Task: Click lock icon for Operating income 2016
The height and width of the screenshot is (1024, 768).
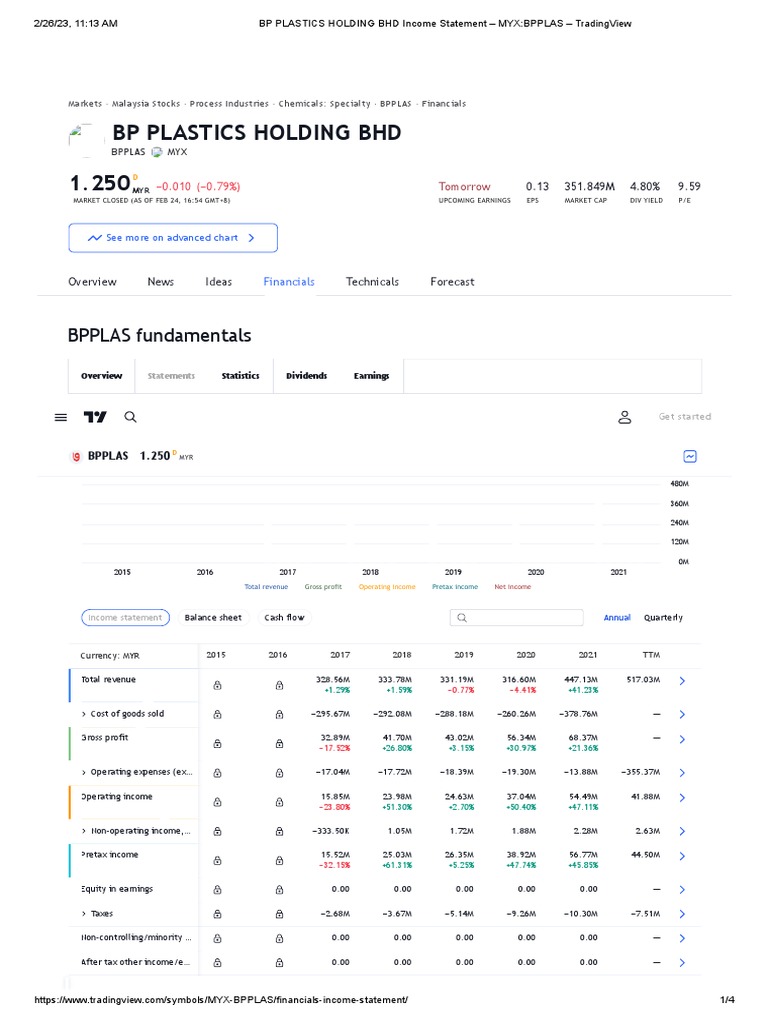Action: pos(280,802)
